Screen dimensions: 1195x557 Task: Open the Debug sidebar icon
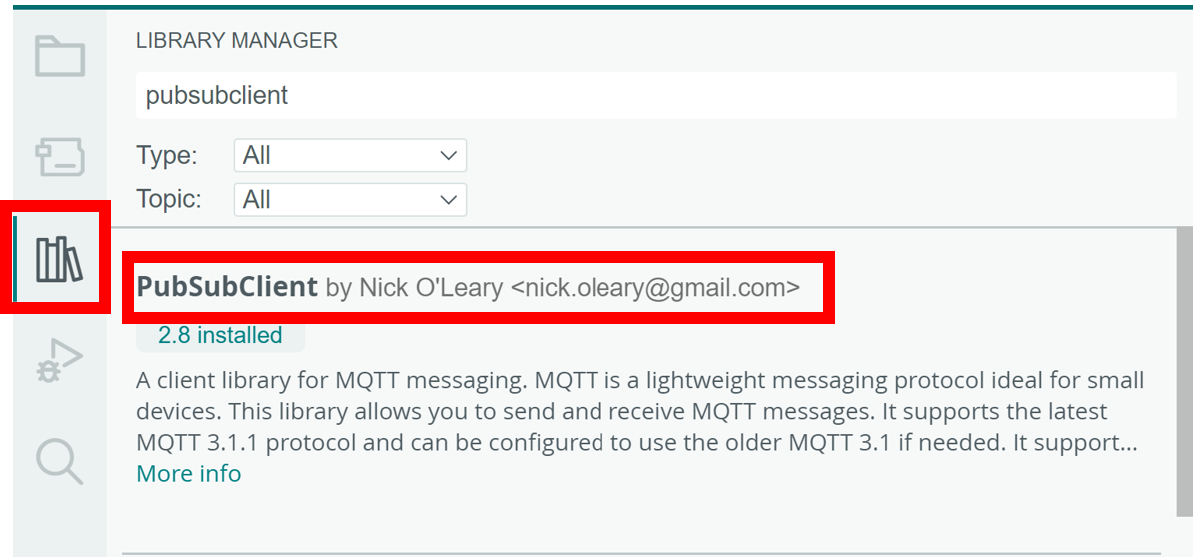coord(60,360)
